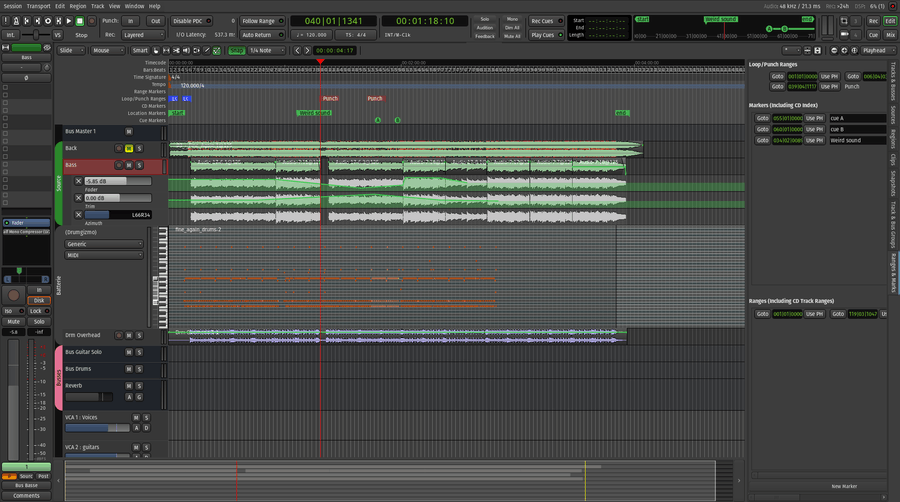Open the 1/4 Note grid dropdown

pyautogui.click(x=264, y=50)
